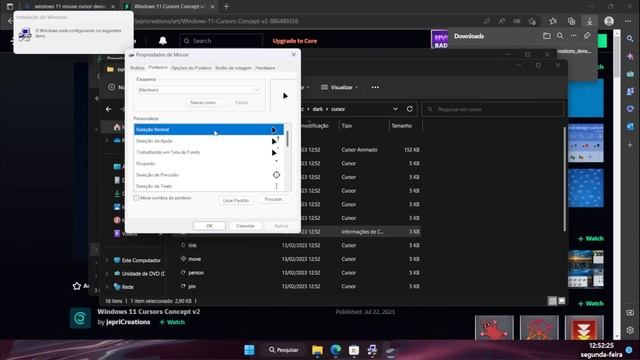This screenshot has width=640, height=360.
Task: Switch Explorer to large icons view
Action: [562, 301]
